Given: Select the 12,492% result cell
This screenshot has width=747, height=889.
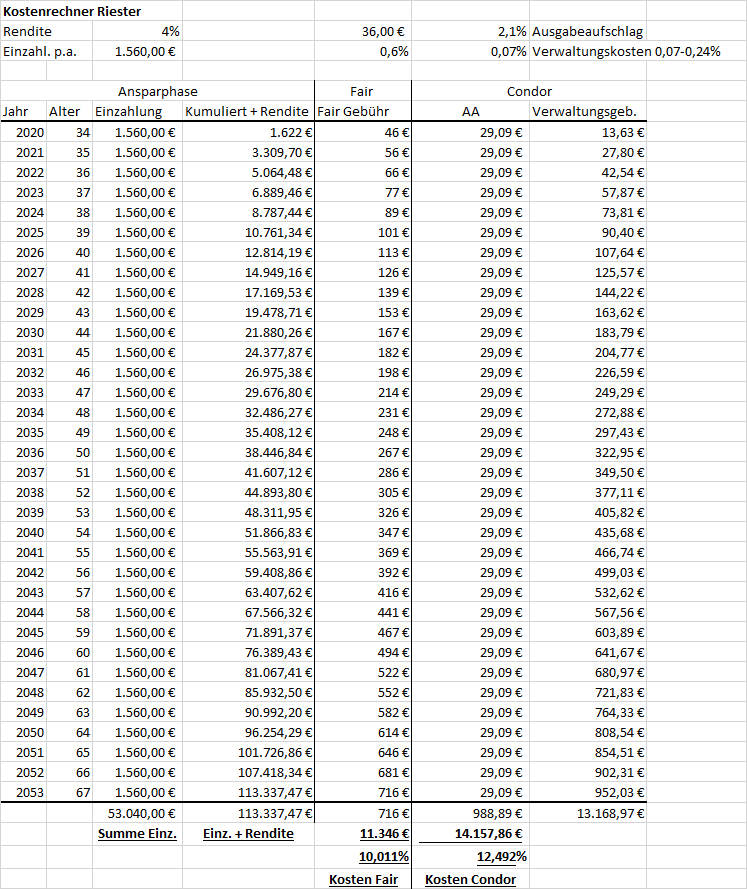Looking at the screenshot, I should click(x=470, y=857).
